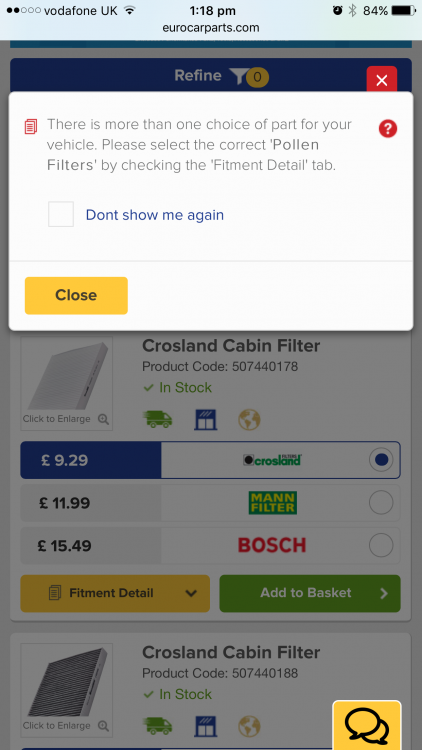The image size is (422, 750).
Task: Select the Crosland £9.29 radio button
Action: click(x=381, y=460)
